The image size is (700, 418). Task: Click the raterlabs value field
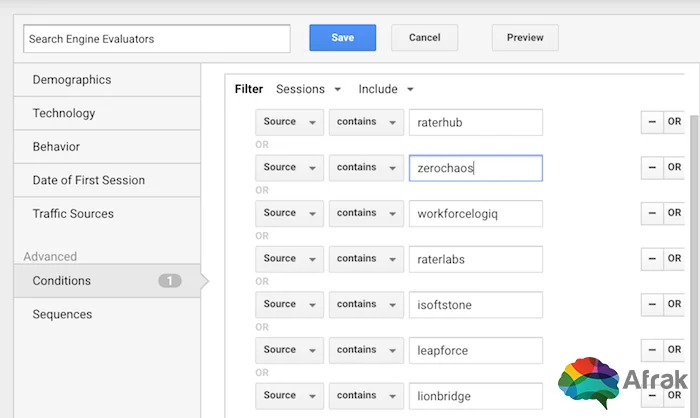(x=476, y=259)
